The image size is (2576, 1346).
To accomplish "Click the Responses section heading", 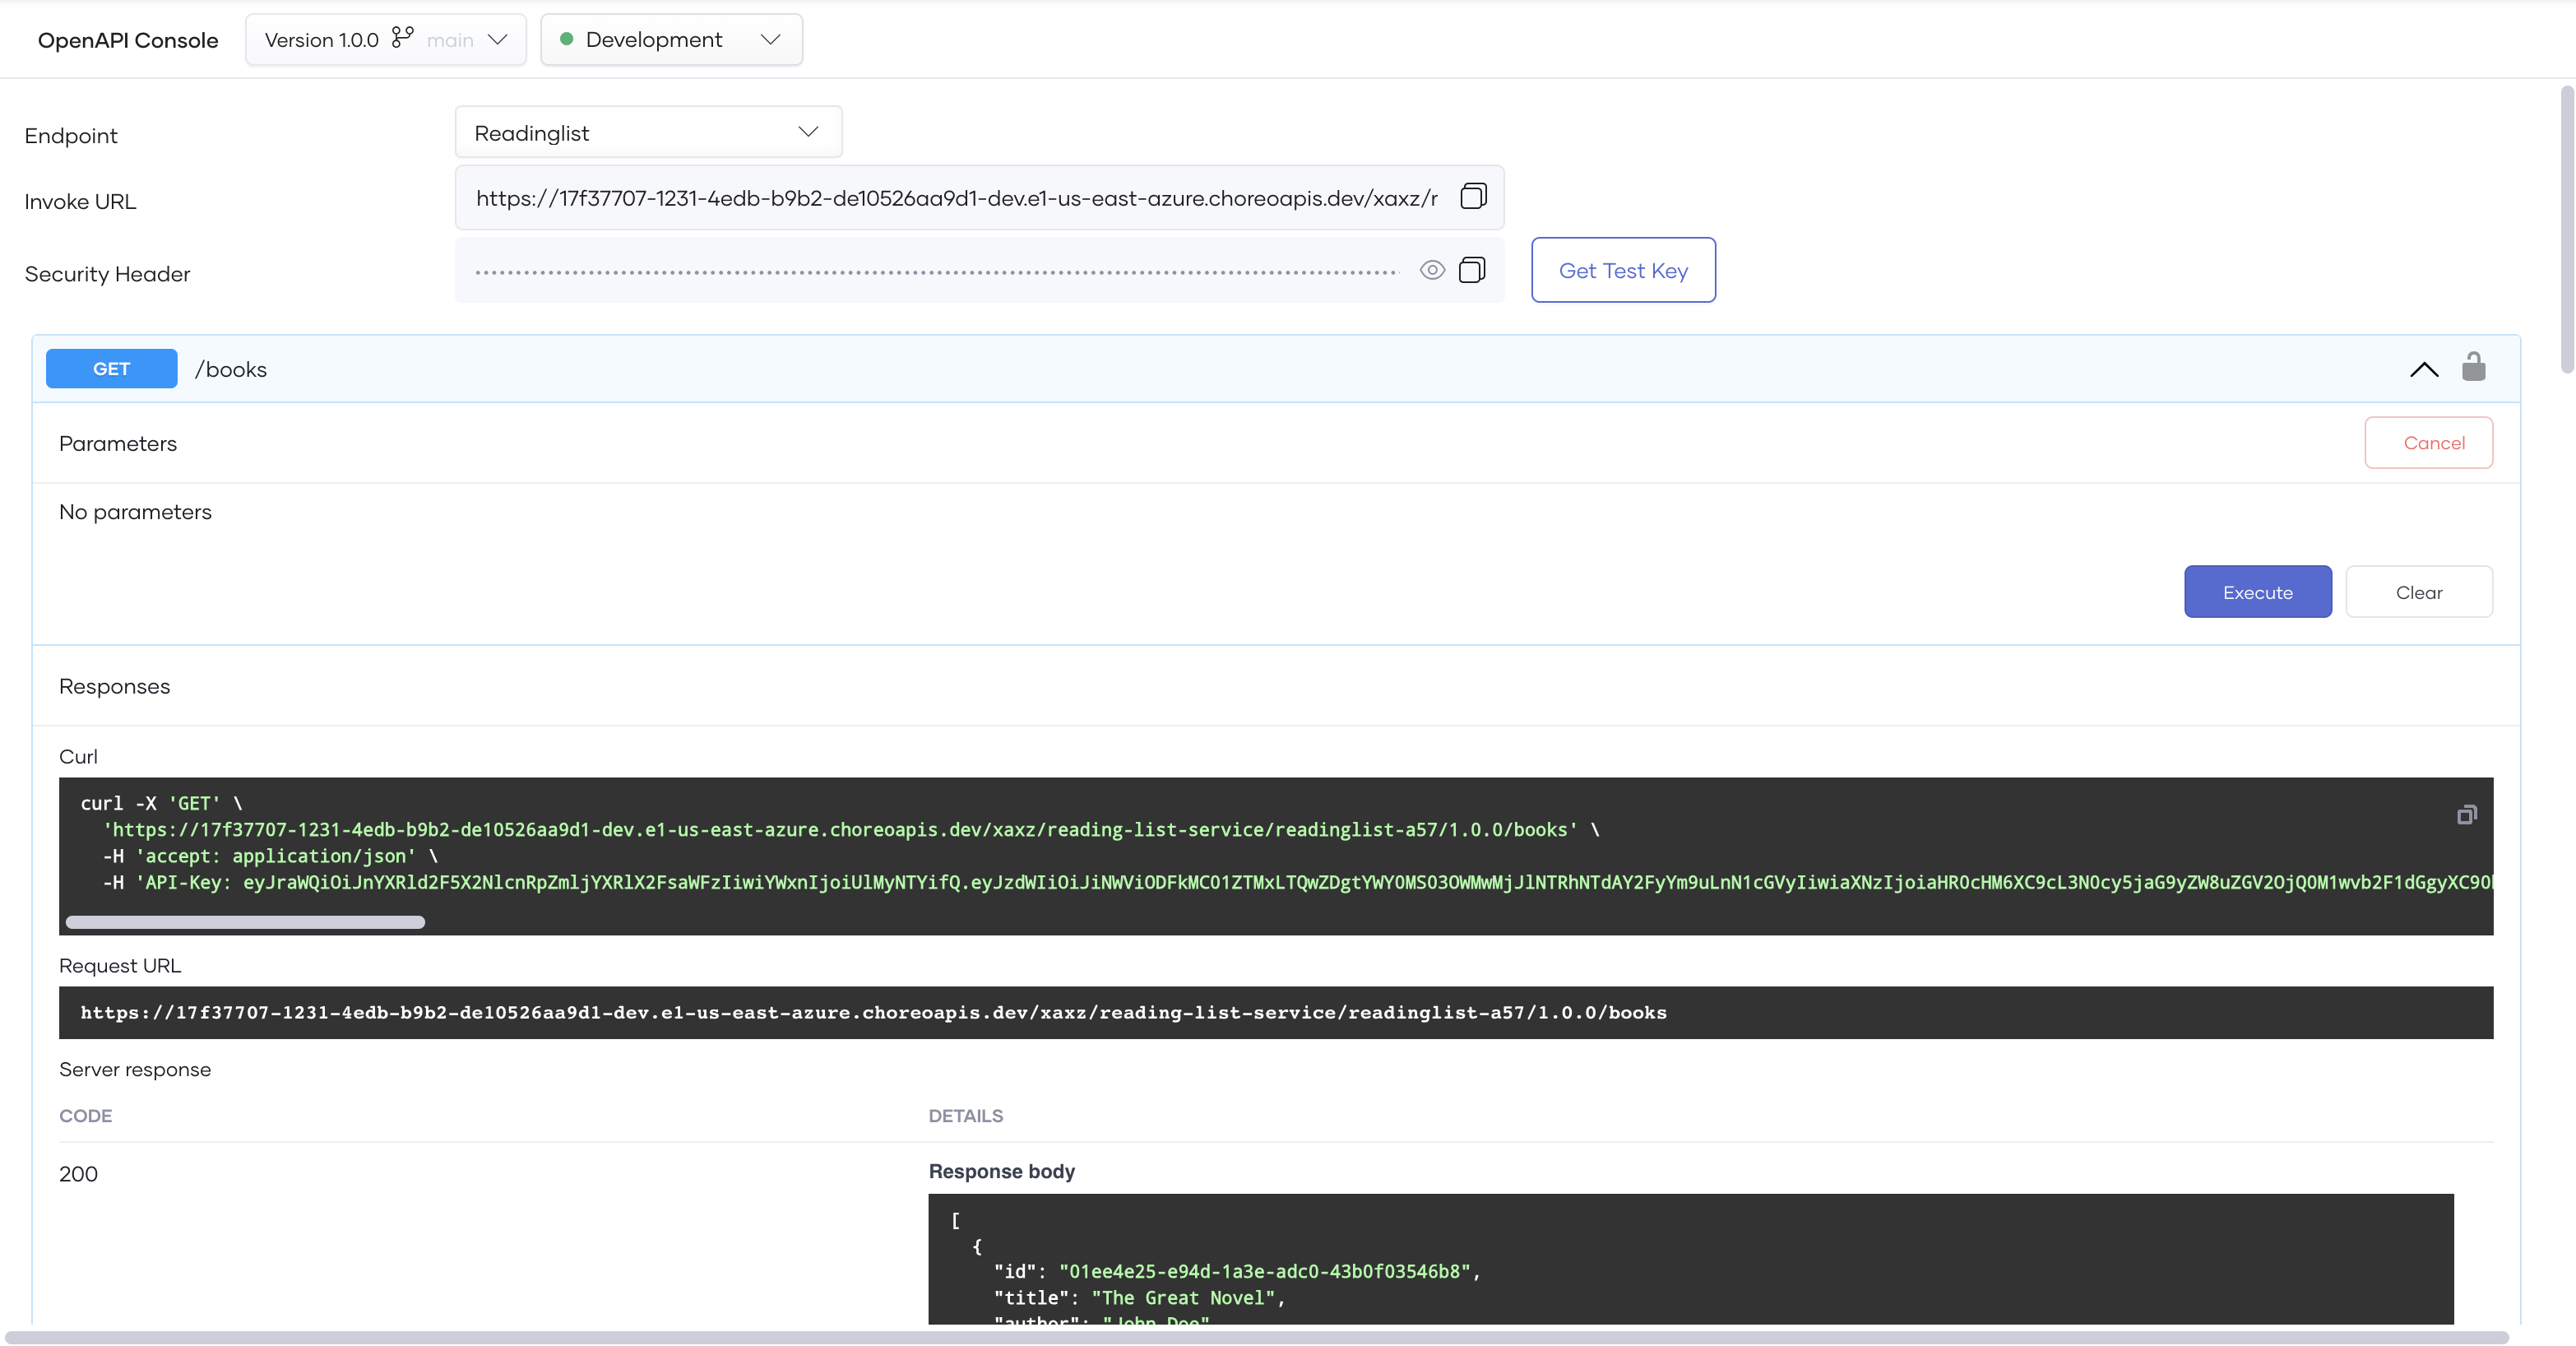I will pos(114,686).
